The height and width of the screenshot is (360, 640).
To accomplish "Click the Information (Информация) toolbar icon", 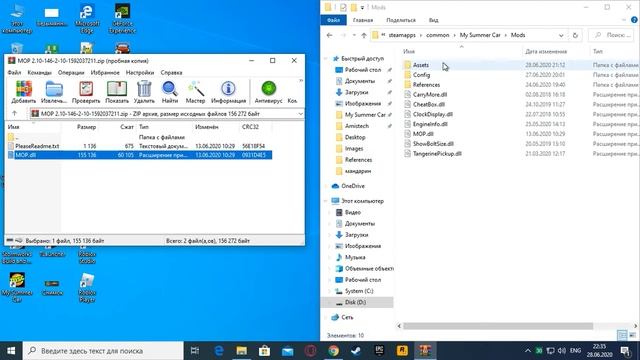I will [x=228, y=92].
